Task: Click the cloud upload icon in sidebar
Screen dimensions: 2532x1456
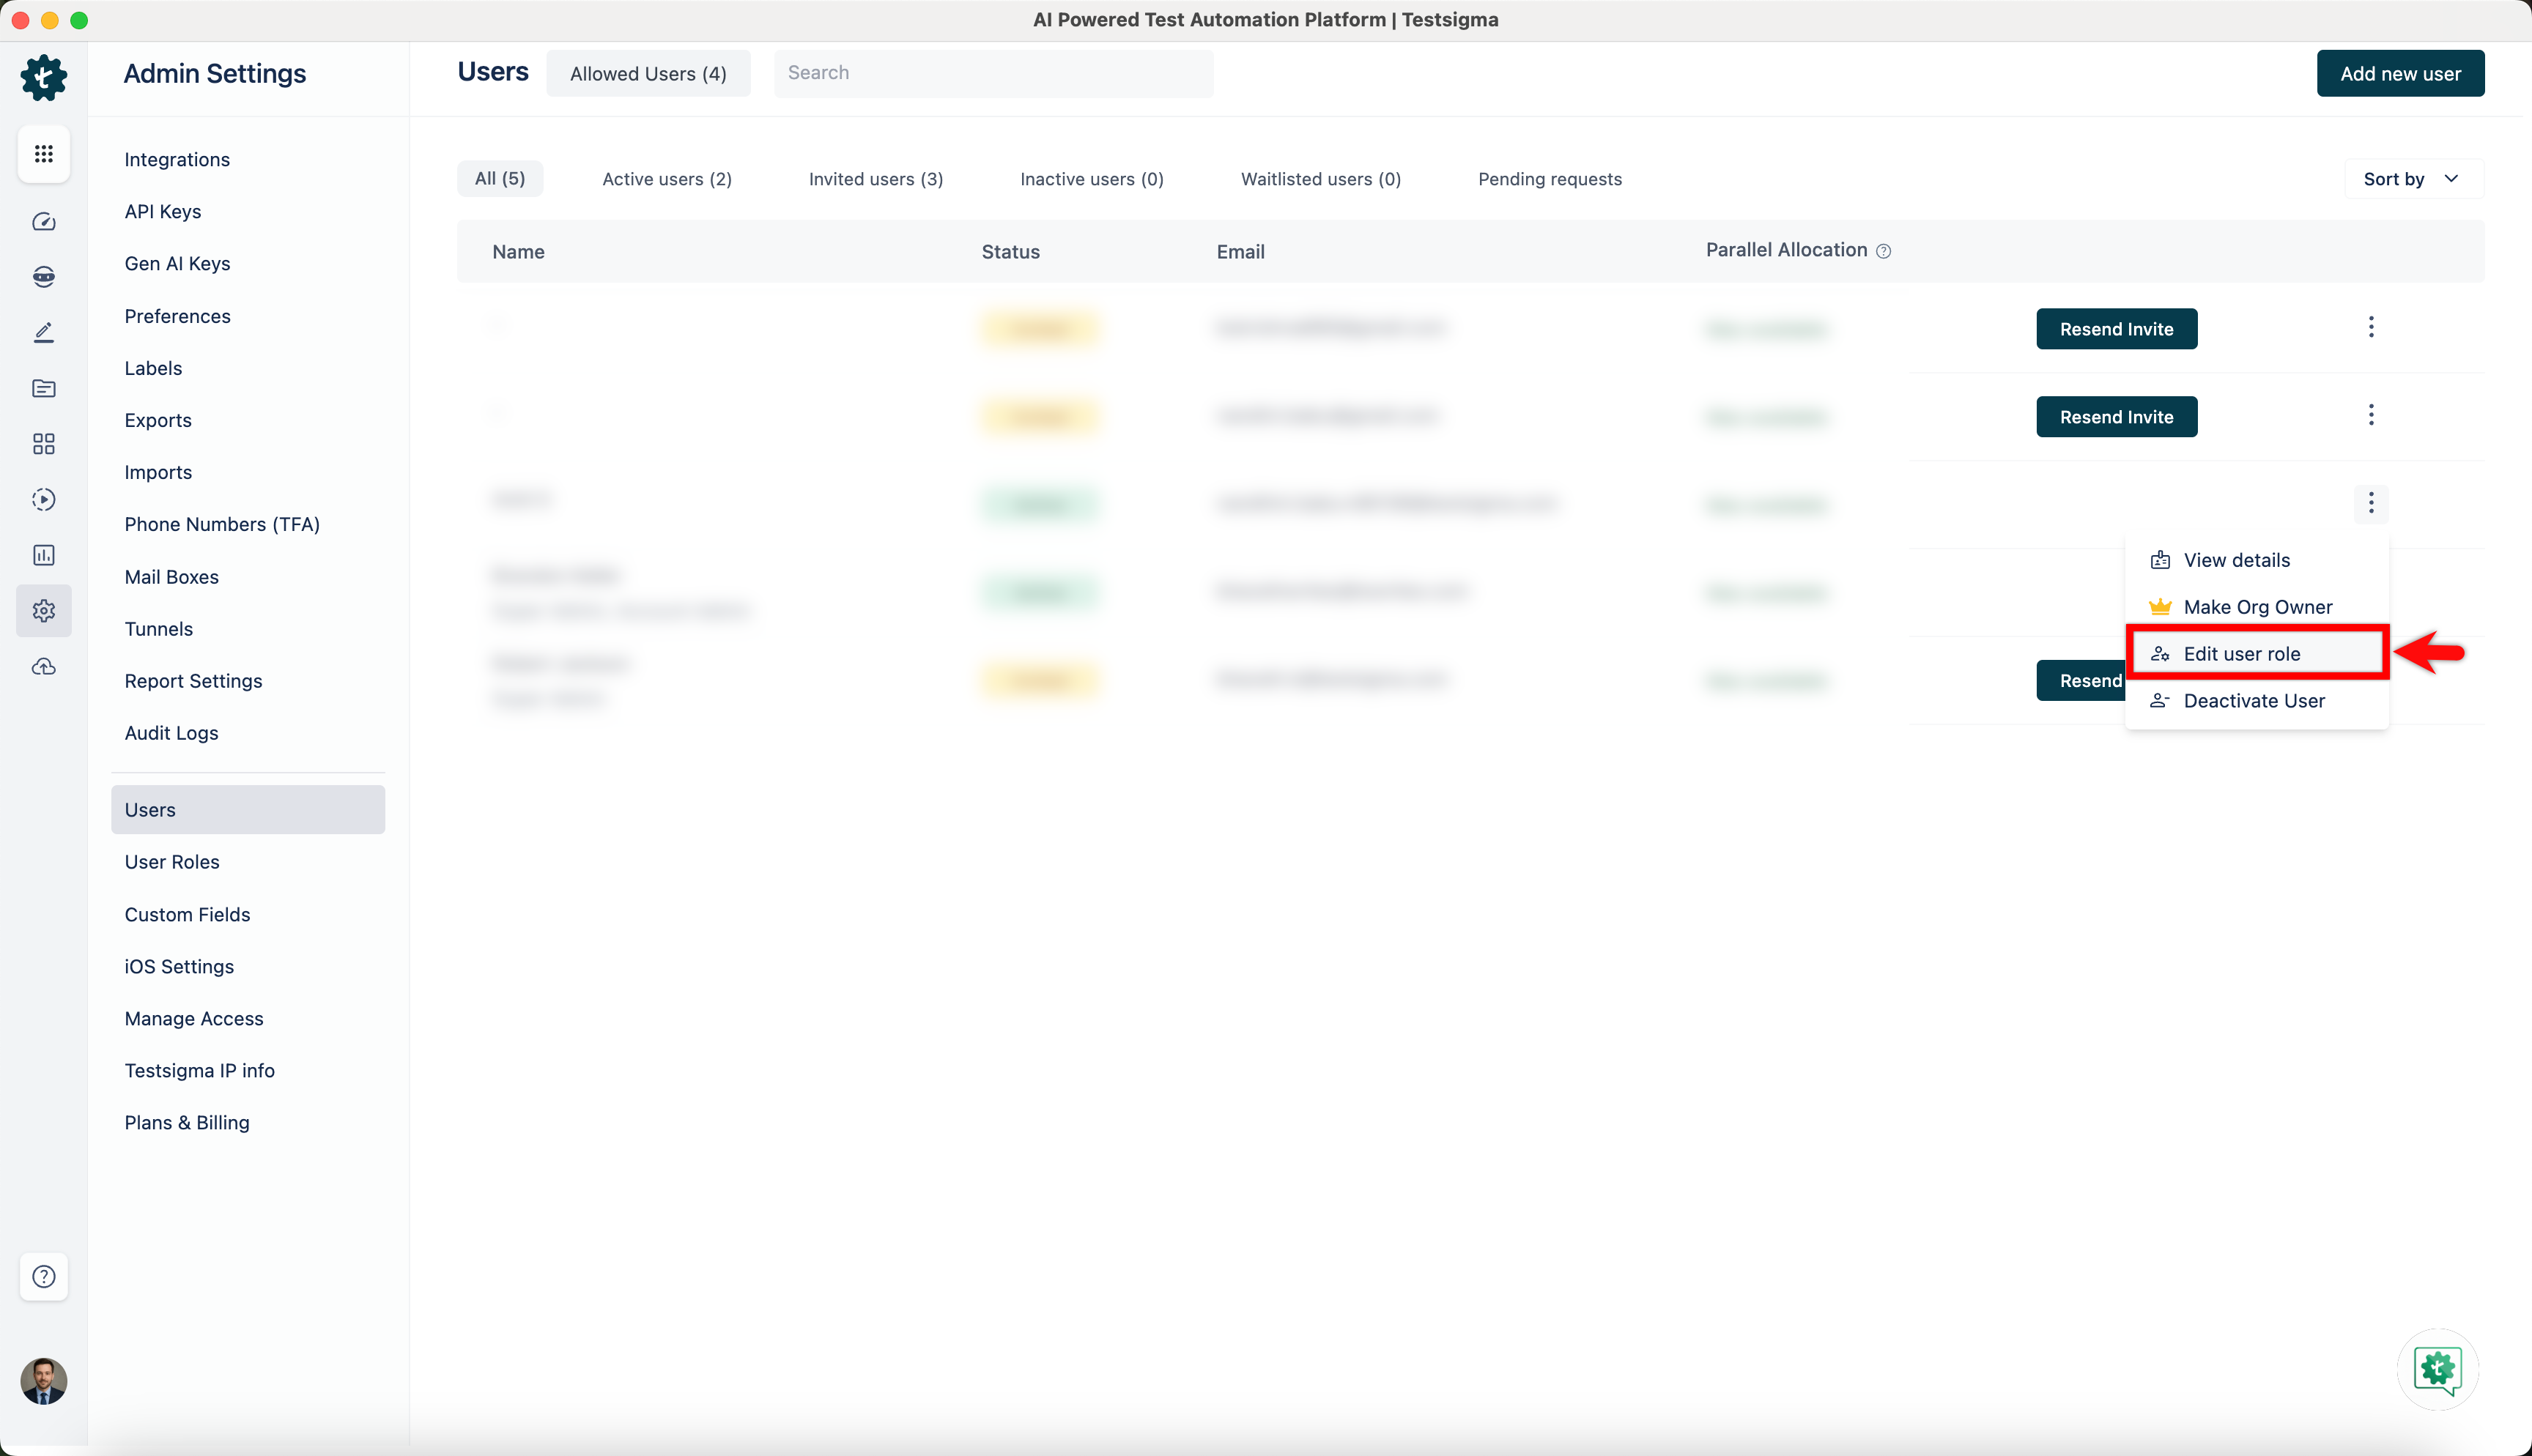Action: tap(43, 666)
